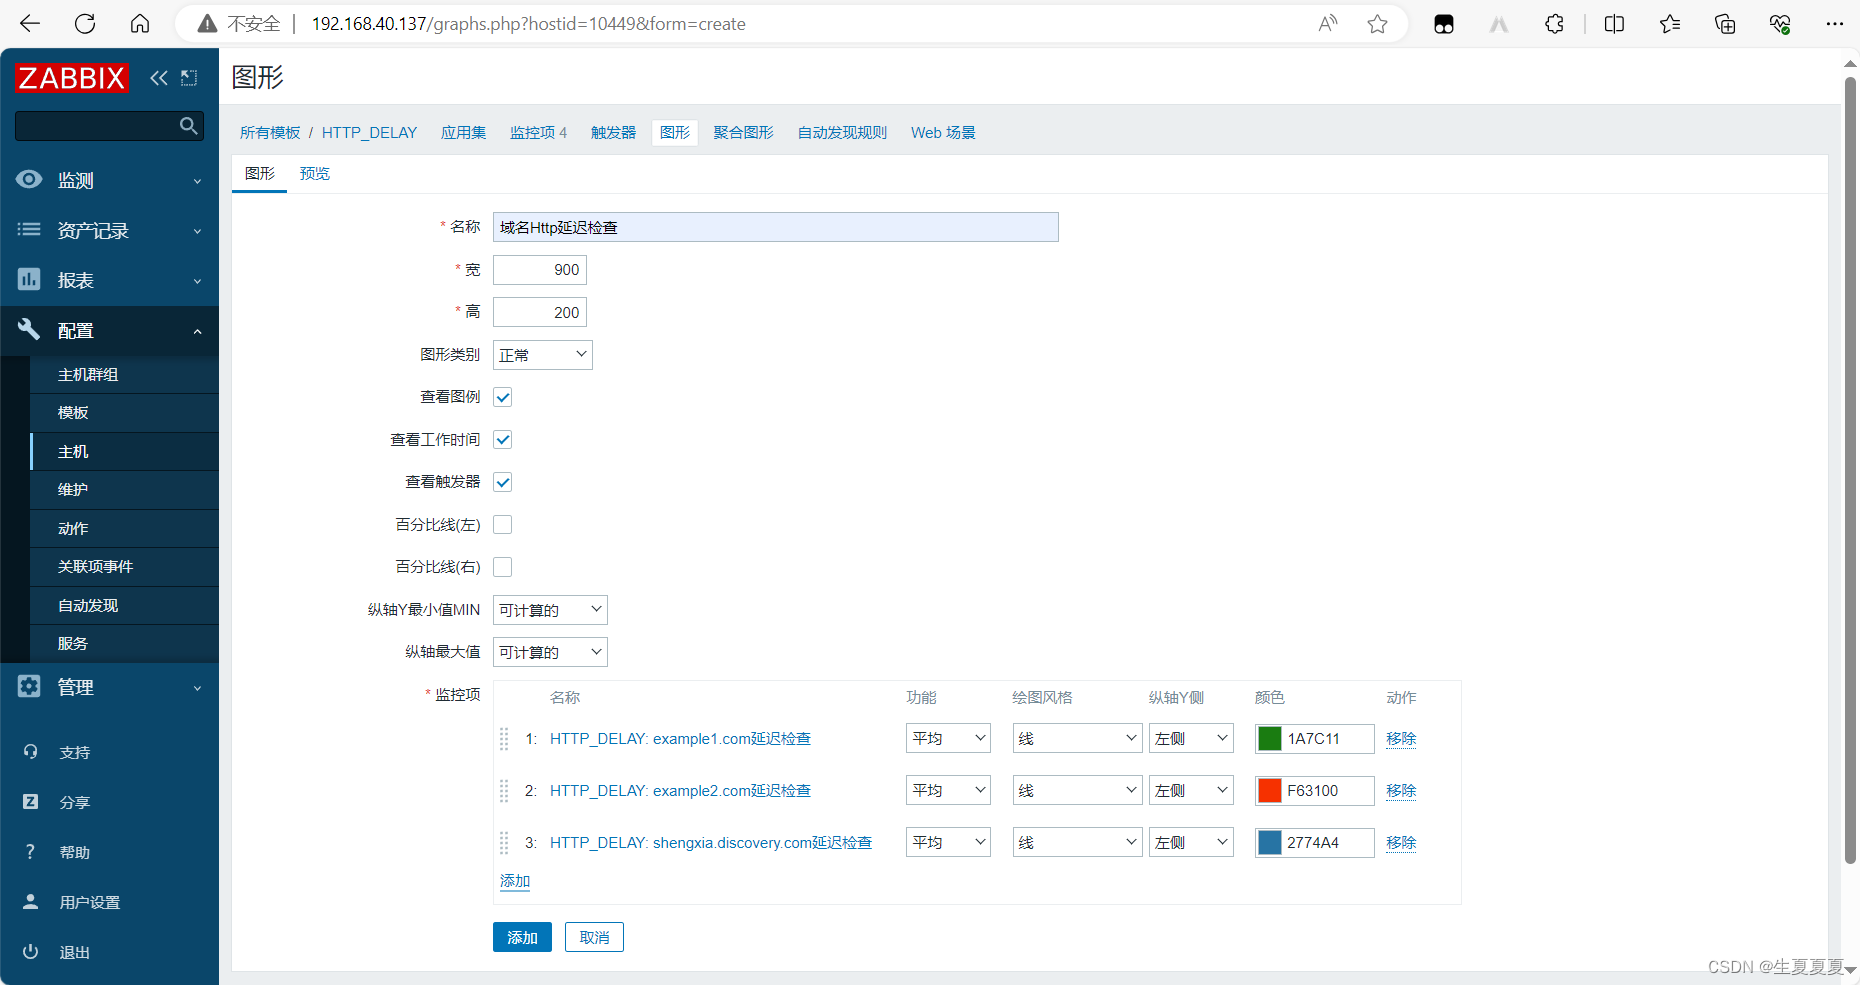The image size is (1860, 985).
Task: Open the green 1A7C11 color swatch
Action: pos(1270,738)
